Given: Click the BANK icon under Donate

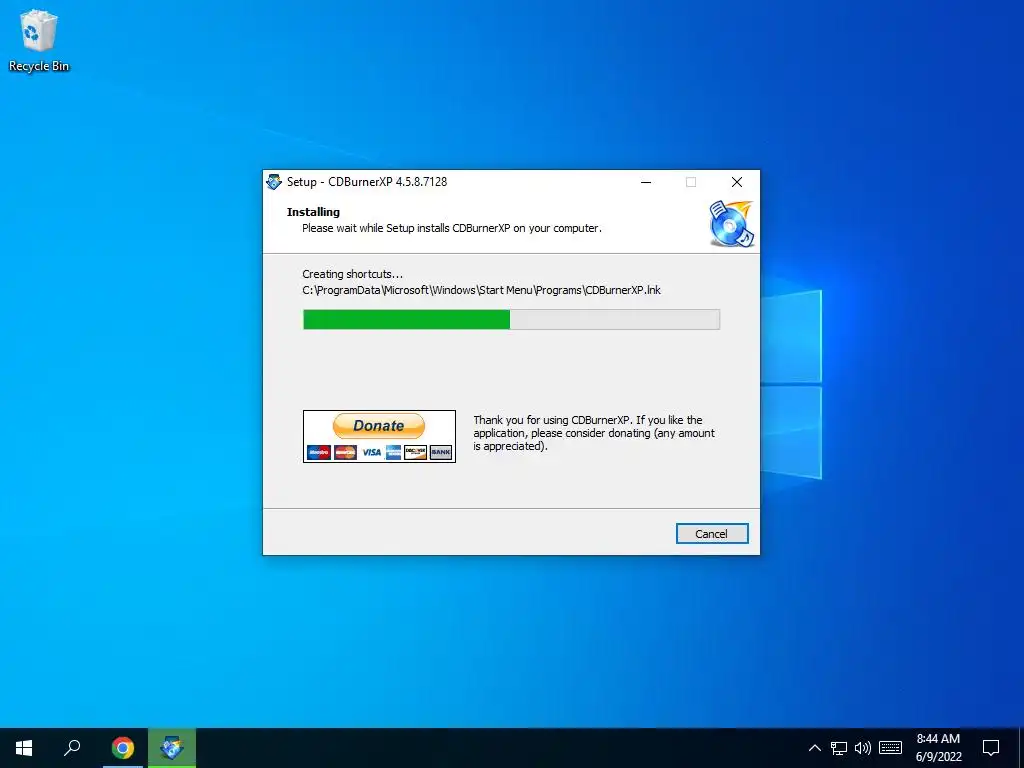Looking at the screenshot, I should [441, 452].
